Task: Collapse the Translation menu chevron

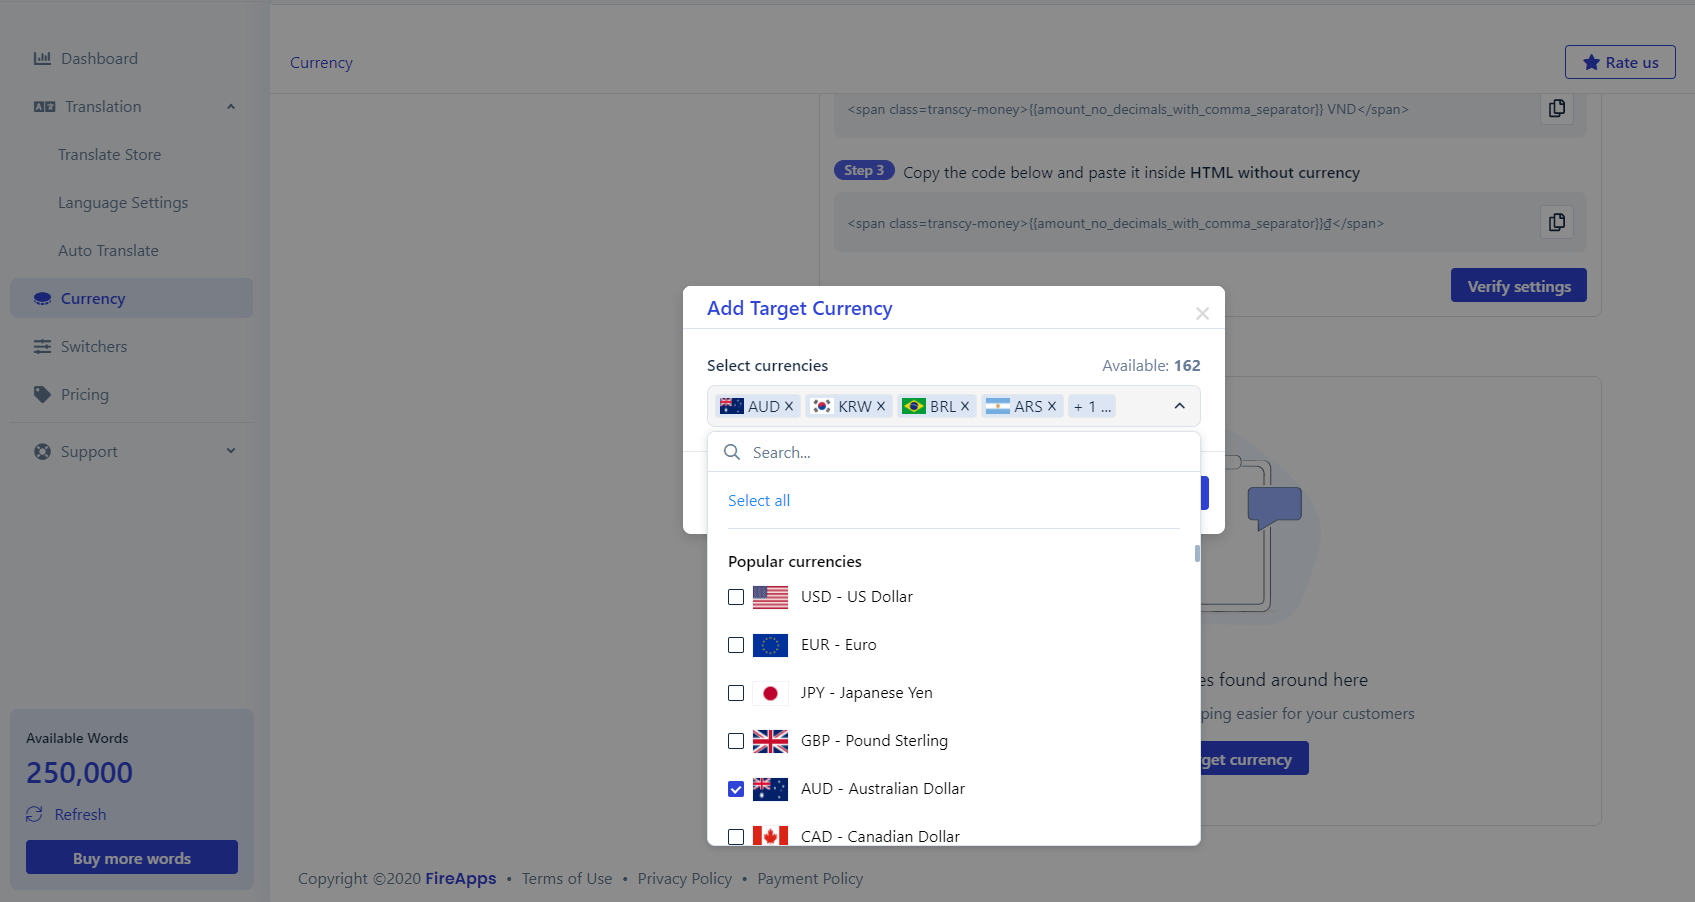Action: pos(231,107)
